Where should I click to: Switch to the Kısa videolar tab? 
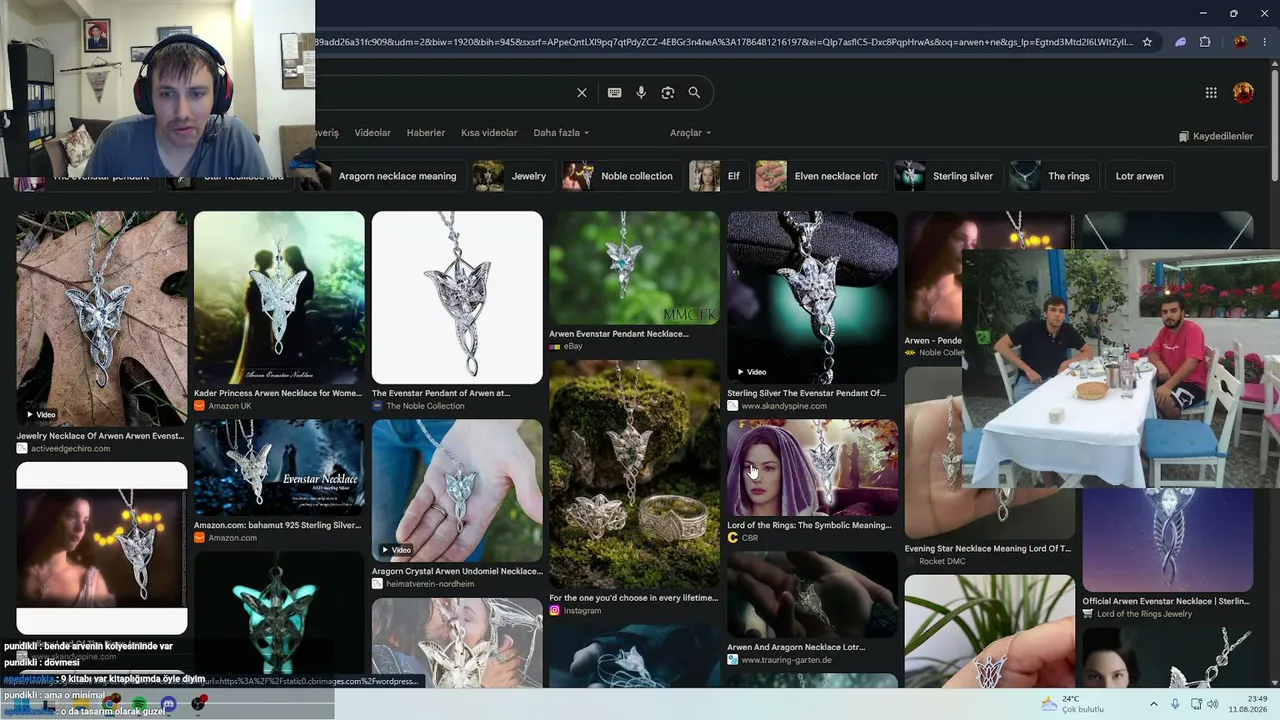point(489,133)
